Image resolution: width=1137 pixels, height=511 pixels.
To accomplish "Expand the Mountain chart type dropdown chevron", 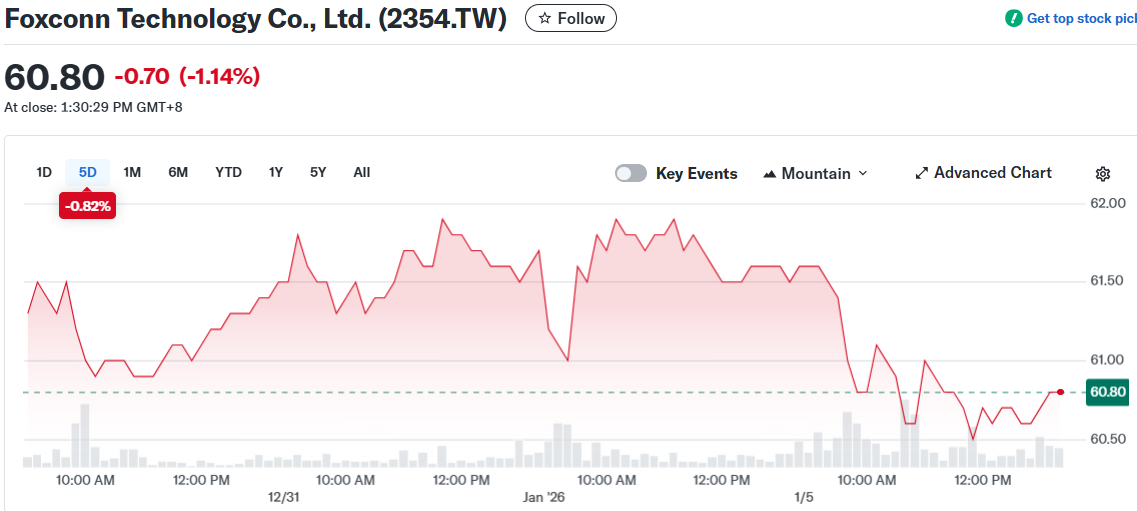I will pos(863,174).
